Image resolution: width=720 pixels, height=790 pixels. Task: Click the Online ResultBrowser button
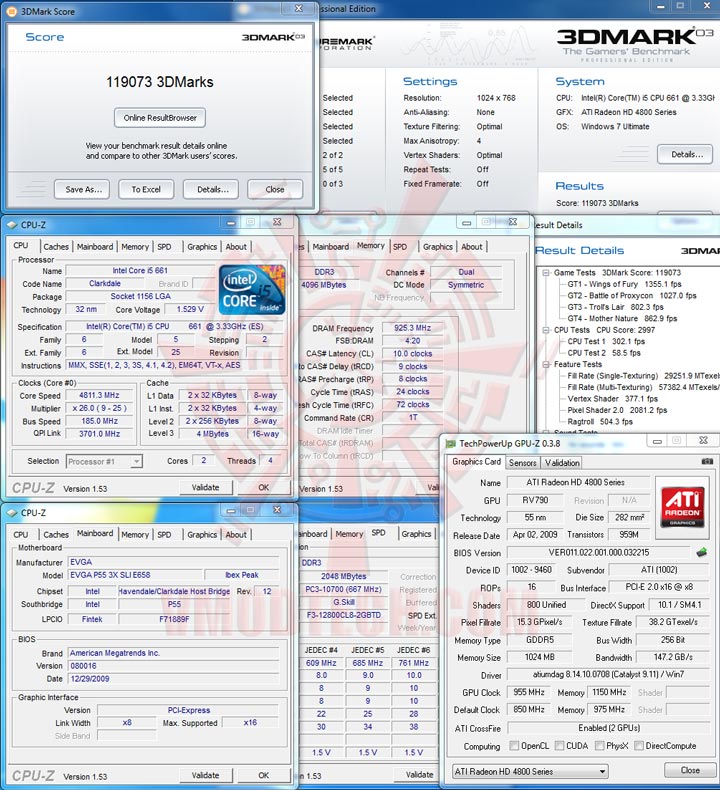pos(160,117)
